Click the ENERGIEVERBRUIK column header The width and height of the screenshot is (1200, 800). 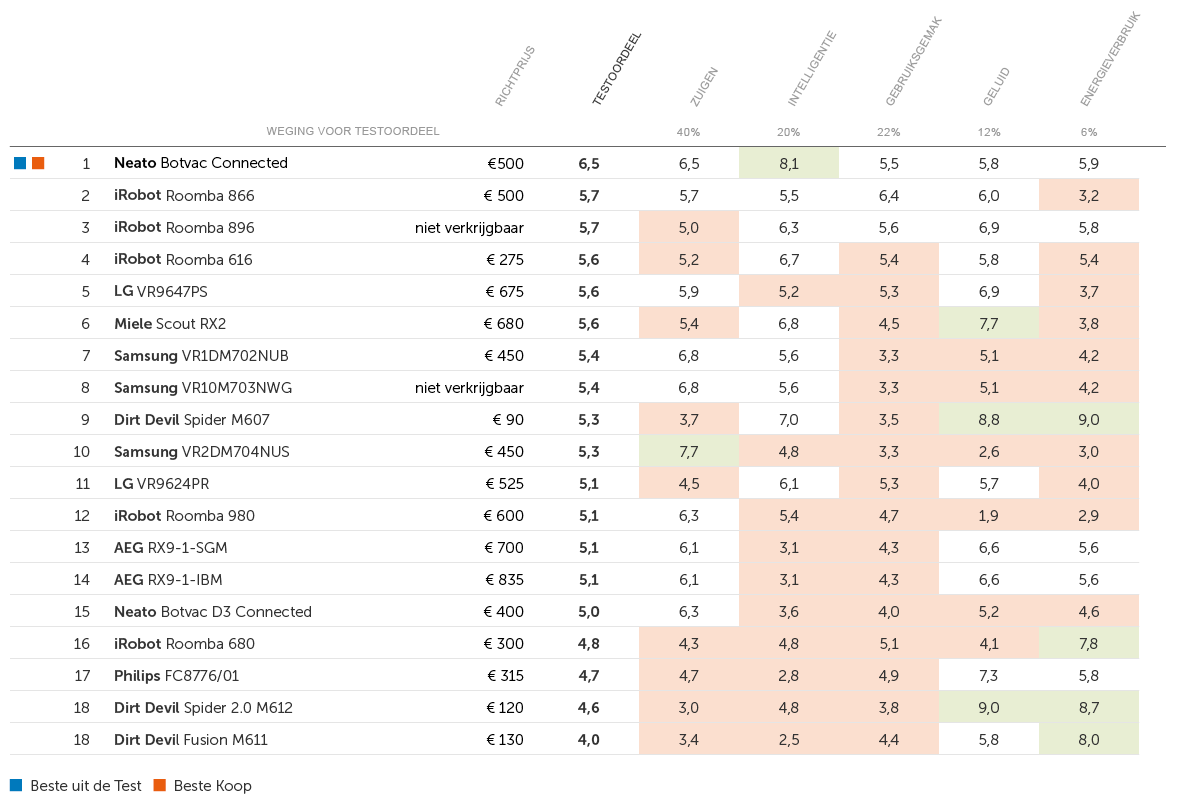click(1110, 59)
